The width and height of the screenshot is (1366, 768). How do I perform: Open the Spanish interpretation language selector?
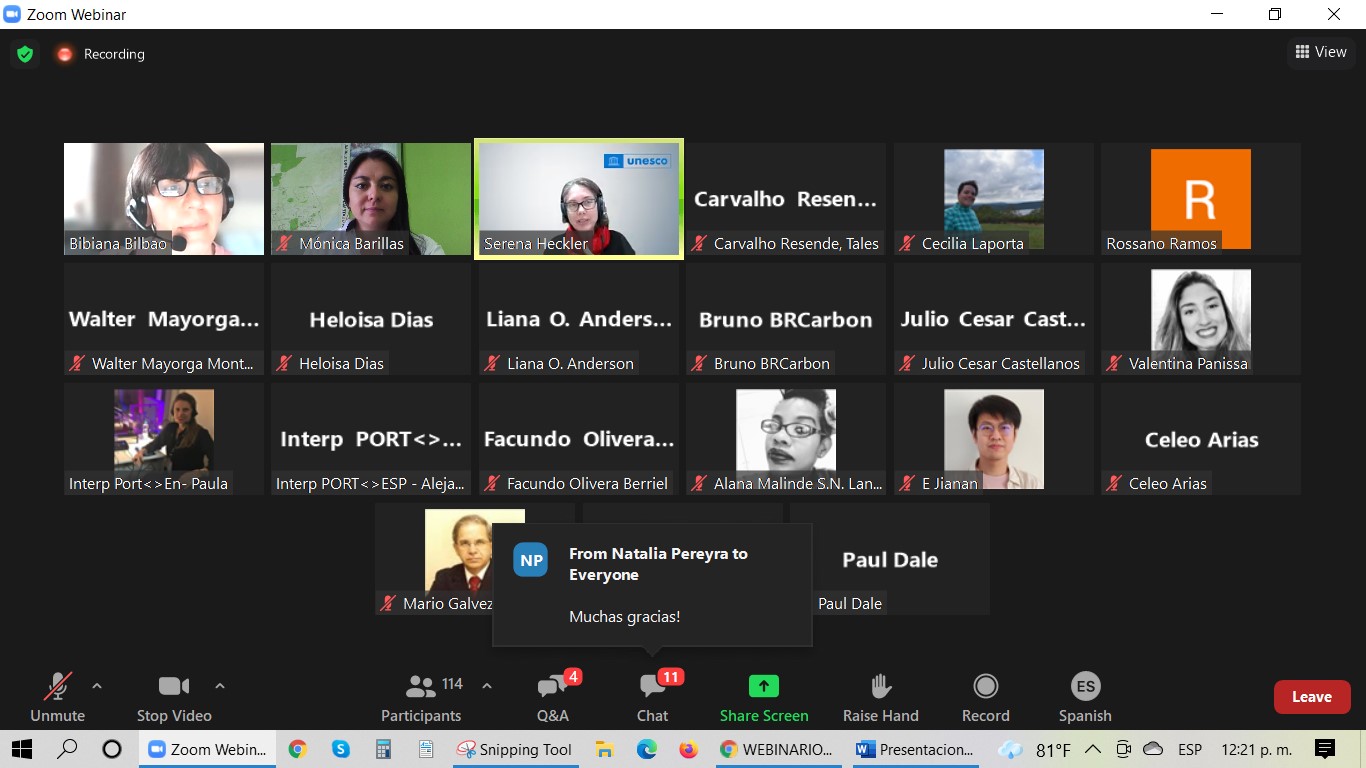(1085, 696)
